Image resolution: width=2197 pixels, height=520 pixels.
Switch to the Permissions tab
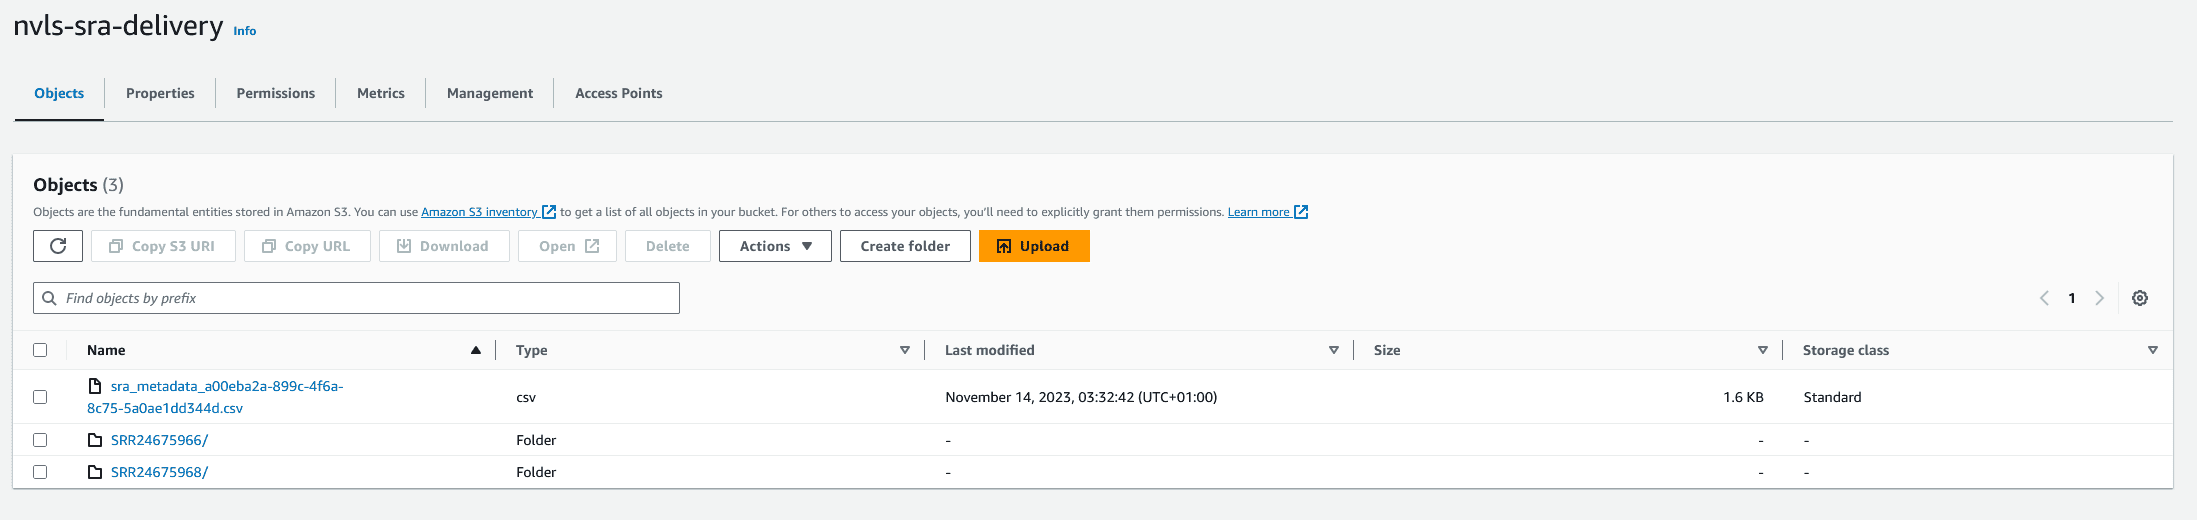[x=276, y=93]
